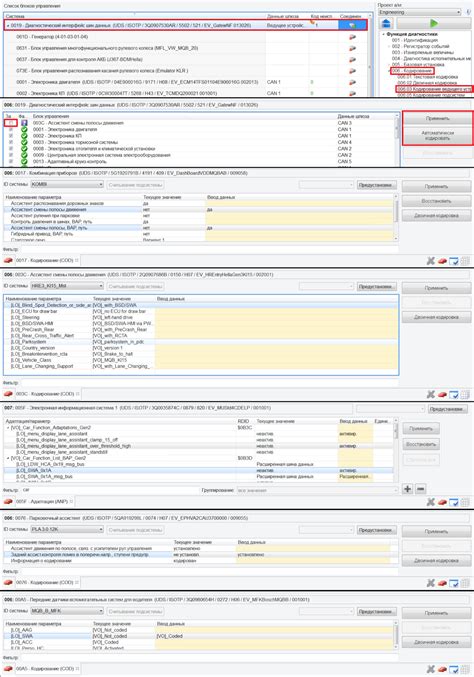Open the PLA 3.0 12K system ID dropdown
This screenshot has width=474, height=677.
click(x=67, y=529)
